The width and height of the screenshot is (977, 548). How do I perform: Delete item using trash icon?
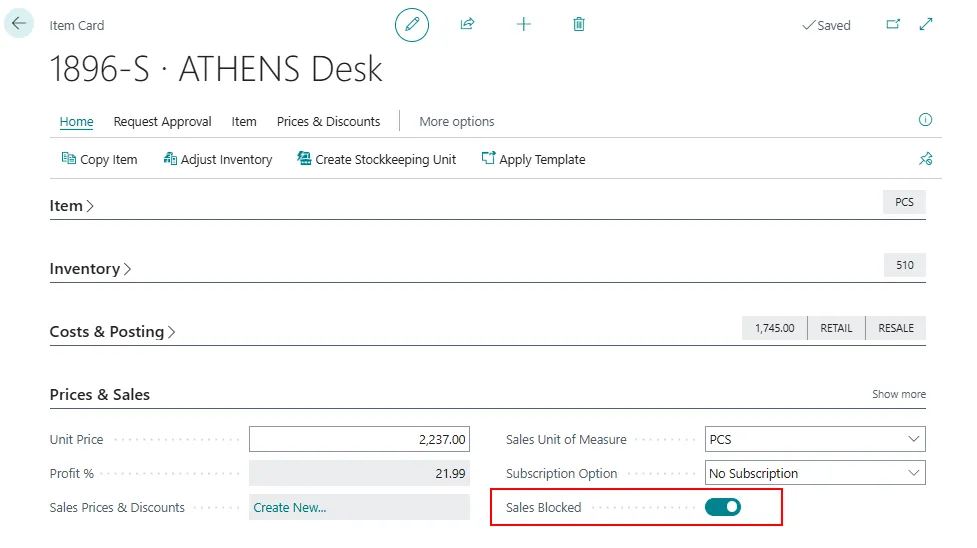coord(579,24)
